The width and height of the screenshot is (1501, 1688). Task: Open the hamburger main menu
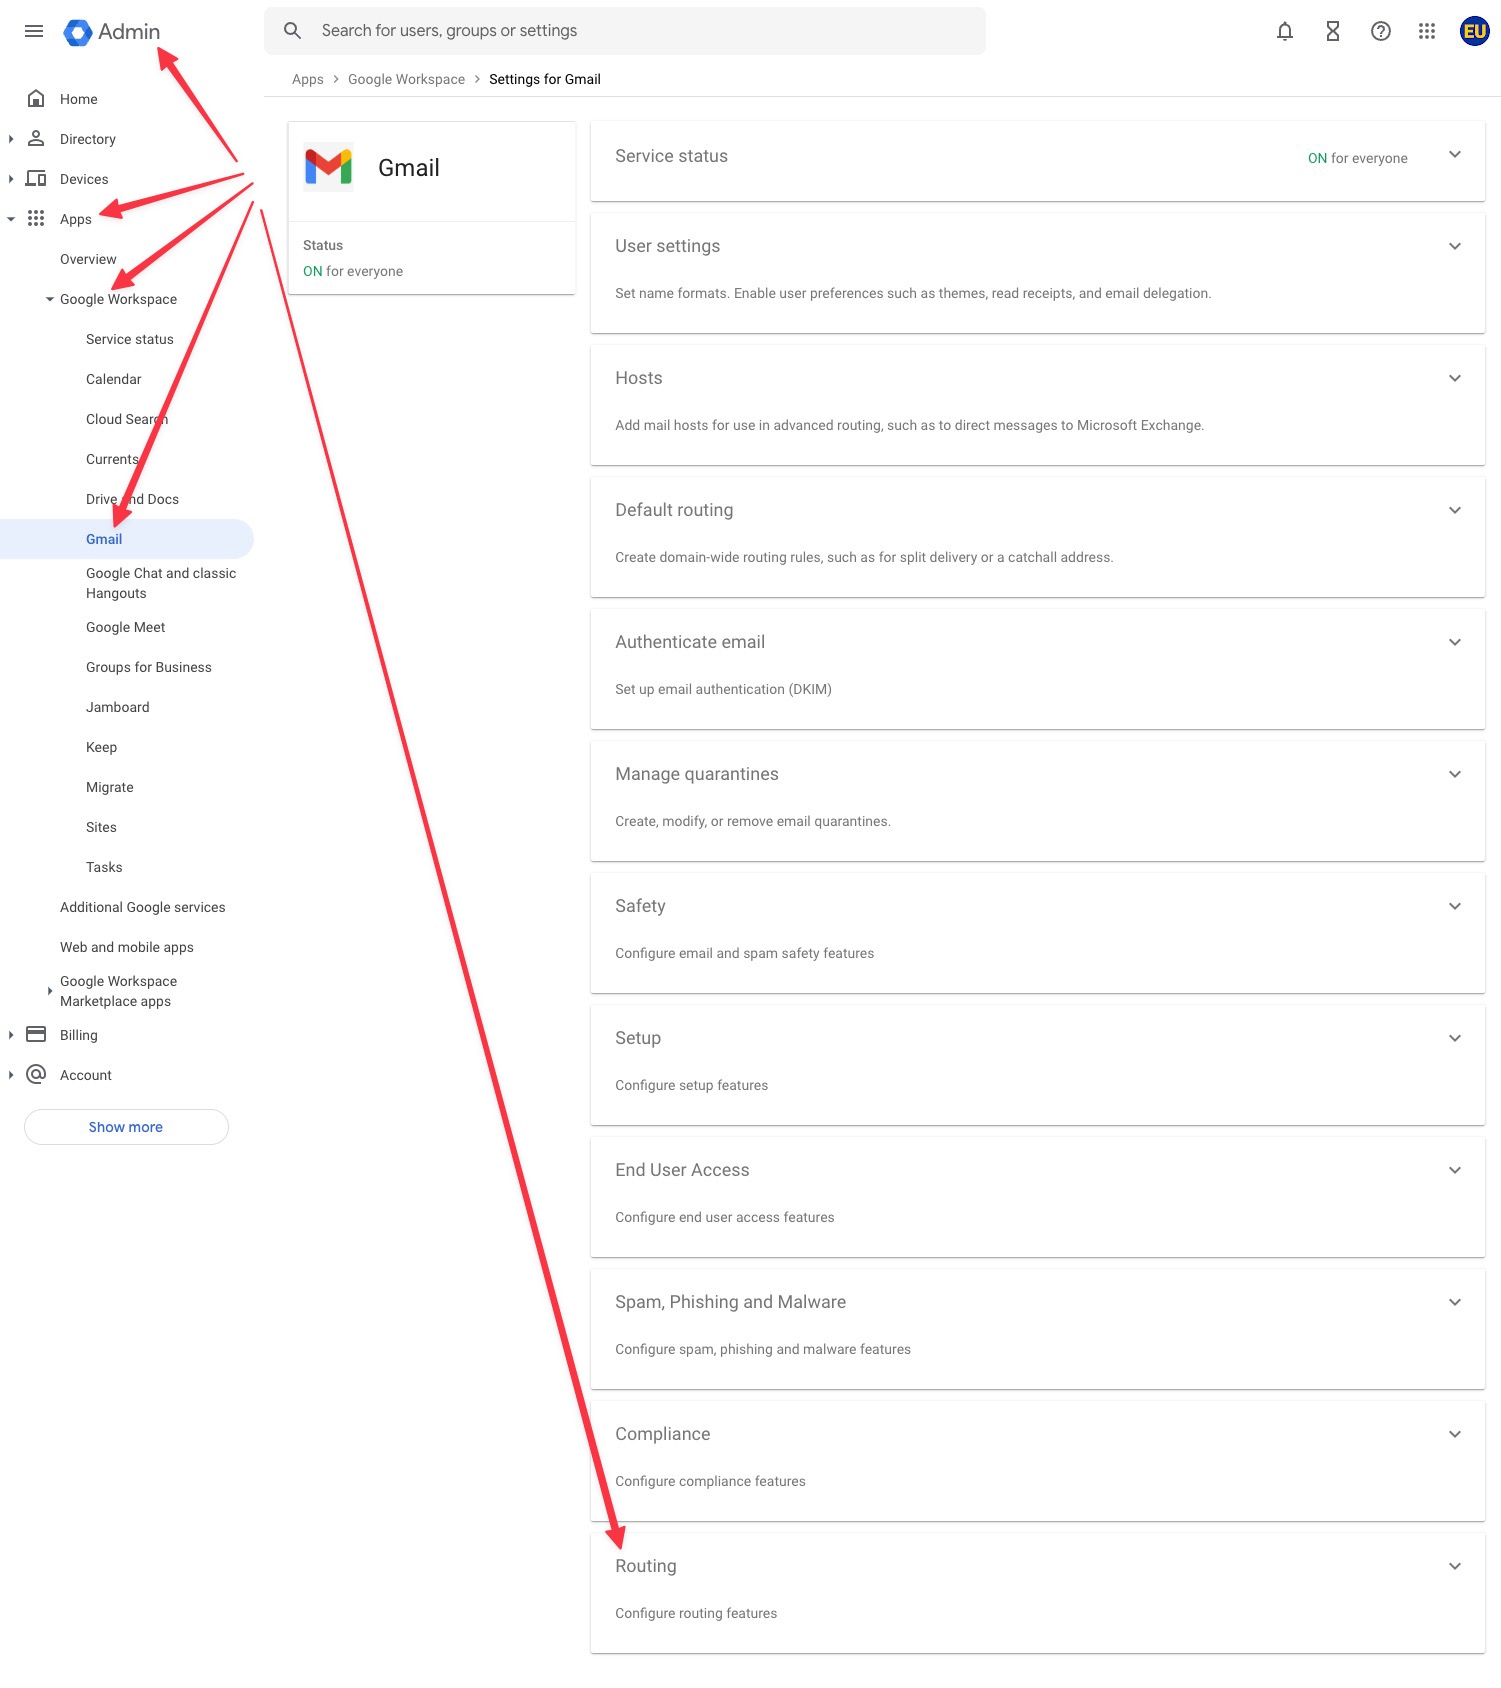point(34,31)
